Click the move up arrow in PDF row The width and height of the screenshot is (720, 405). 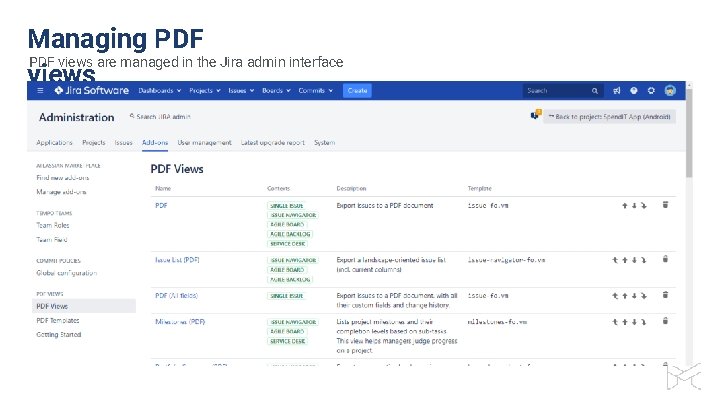624,206
